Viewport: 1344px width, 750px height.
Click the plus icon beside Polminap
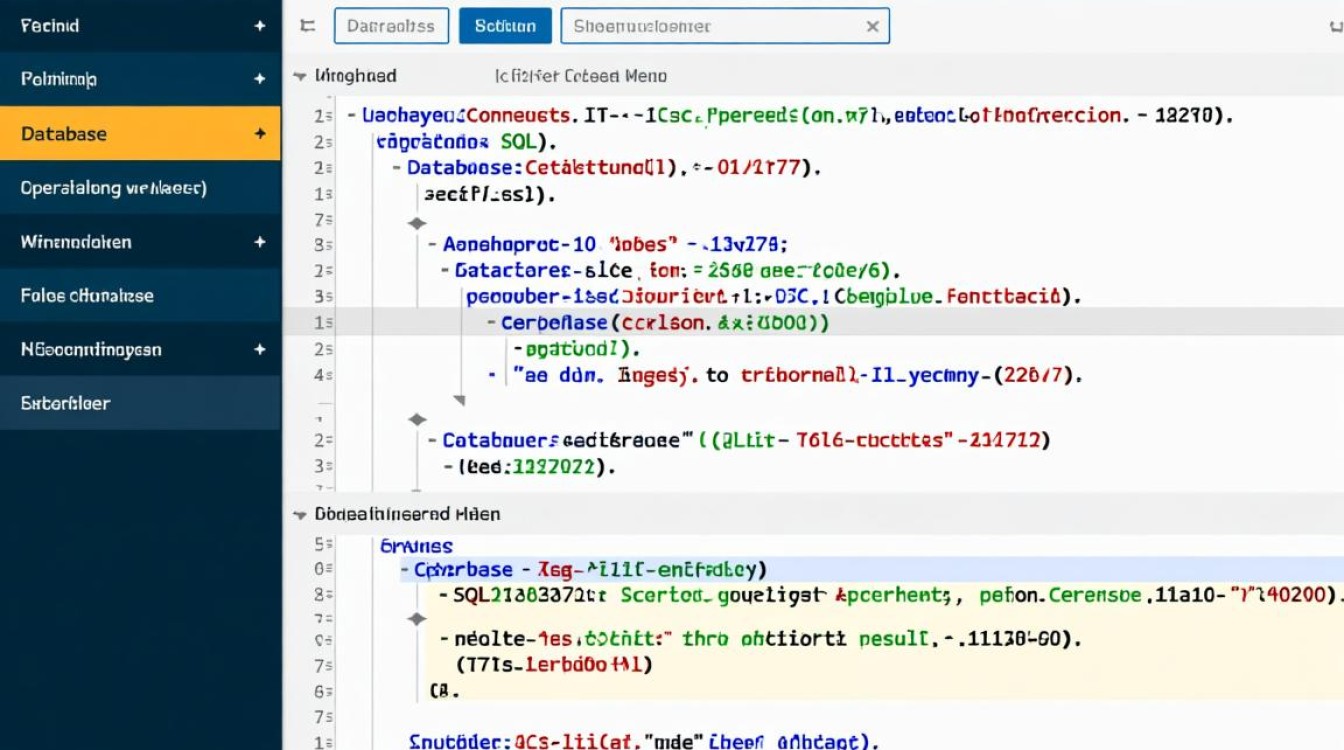click(x=260, y=79)
